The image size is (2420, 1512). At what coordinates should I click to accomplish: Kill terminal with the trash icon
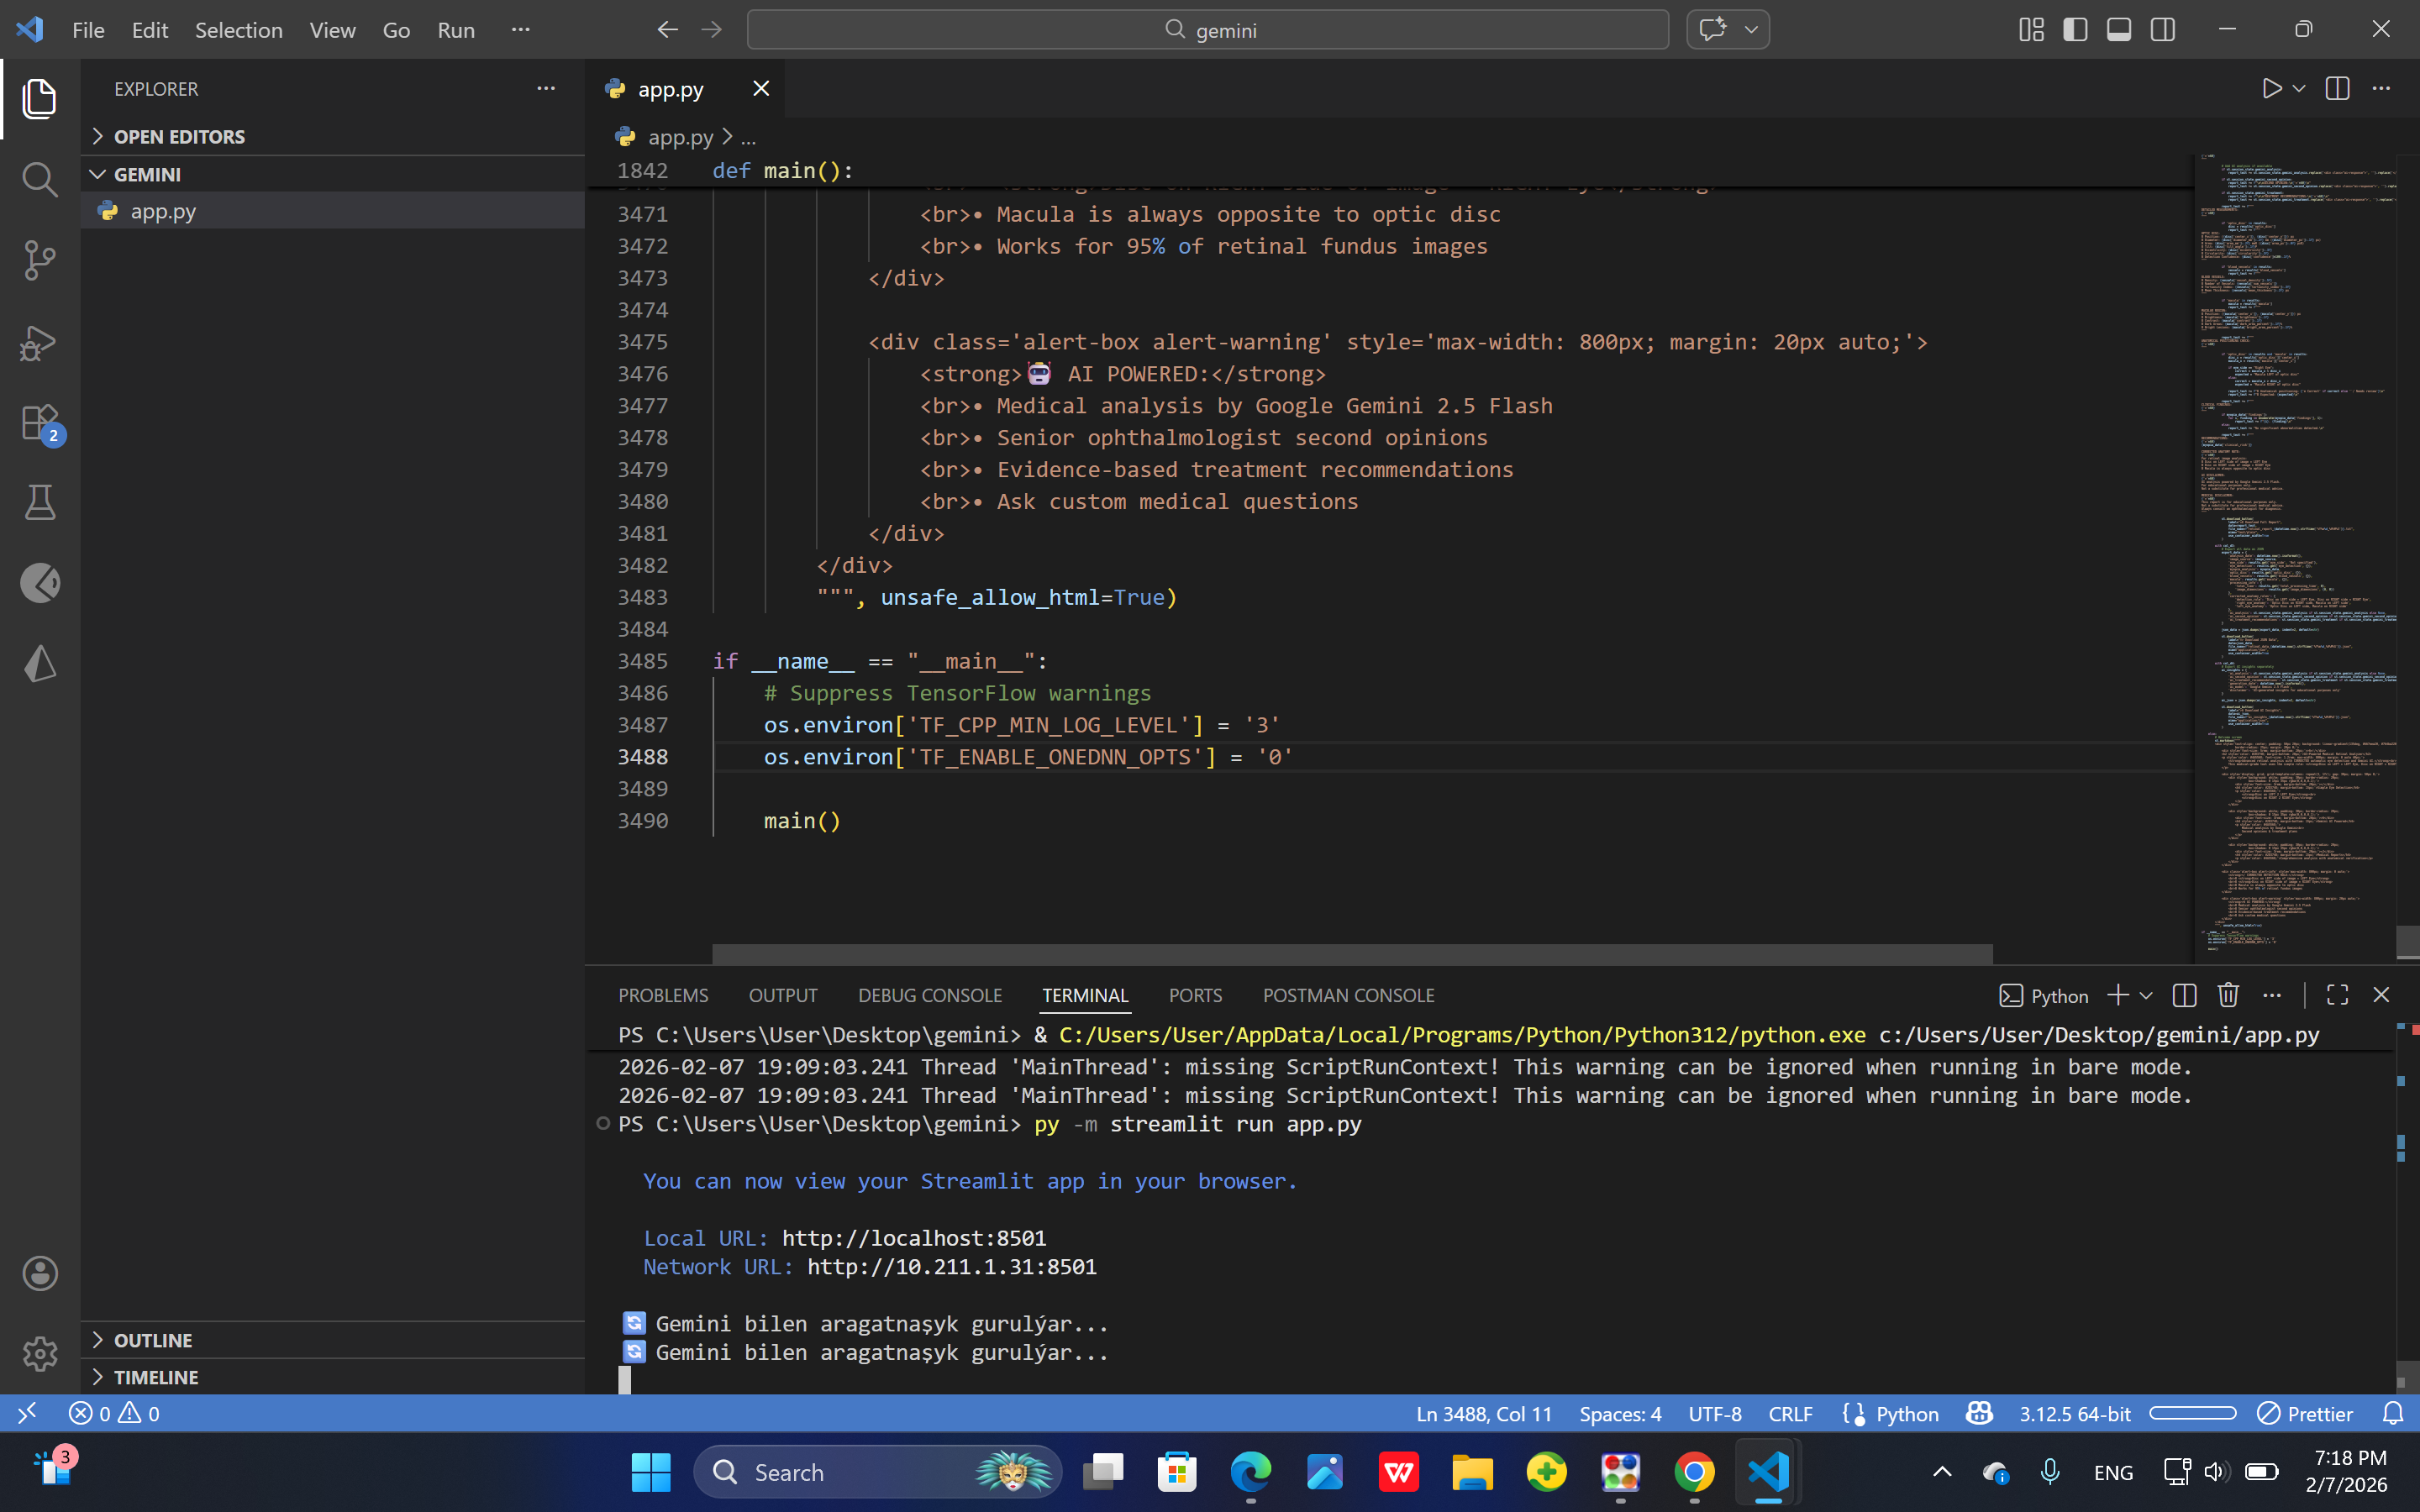2228,995
